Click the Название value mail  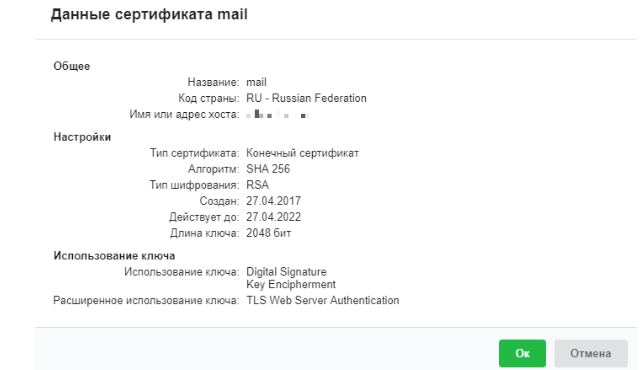tap(256, 82)
